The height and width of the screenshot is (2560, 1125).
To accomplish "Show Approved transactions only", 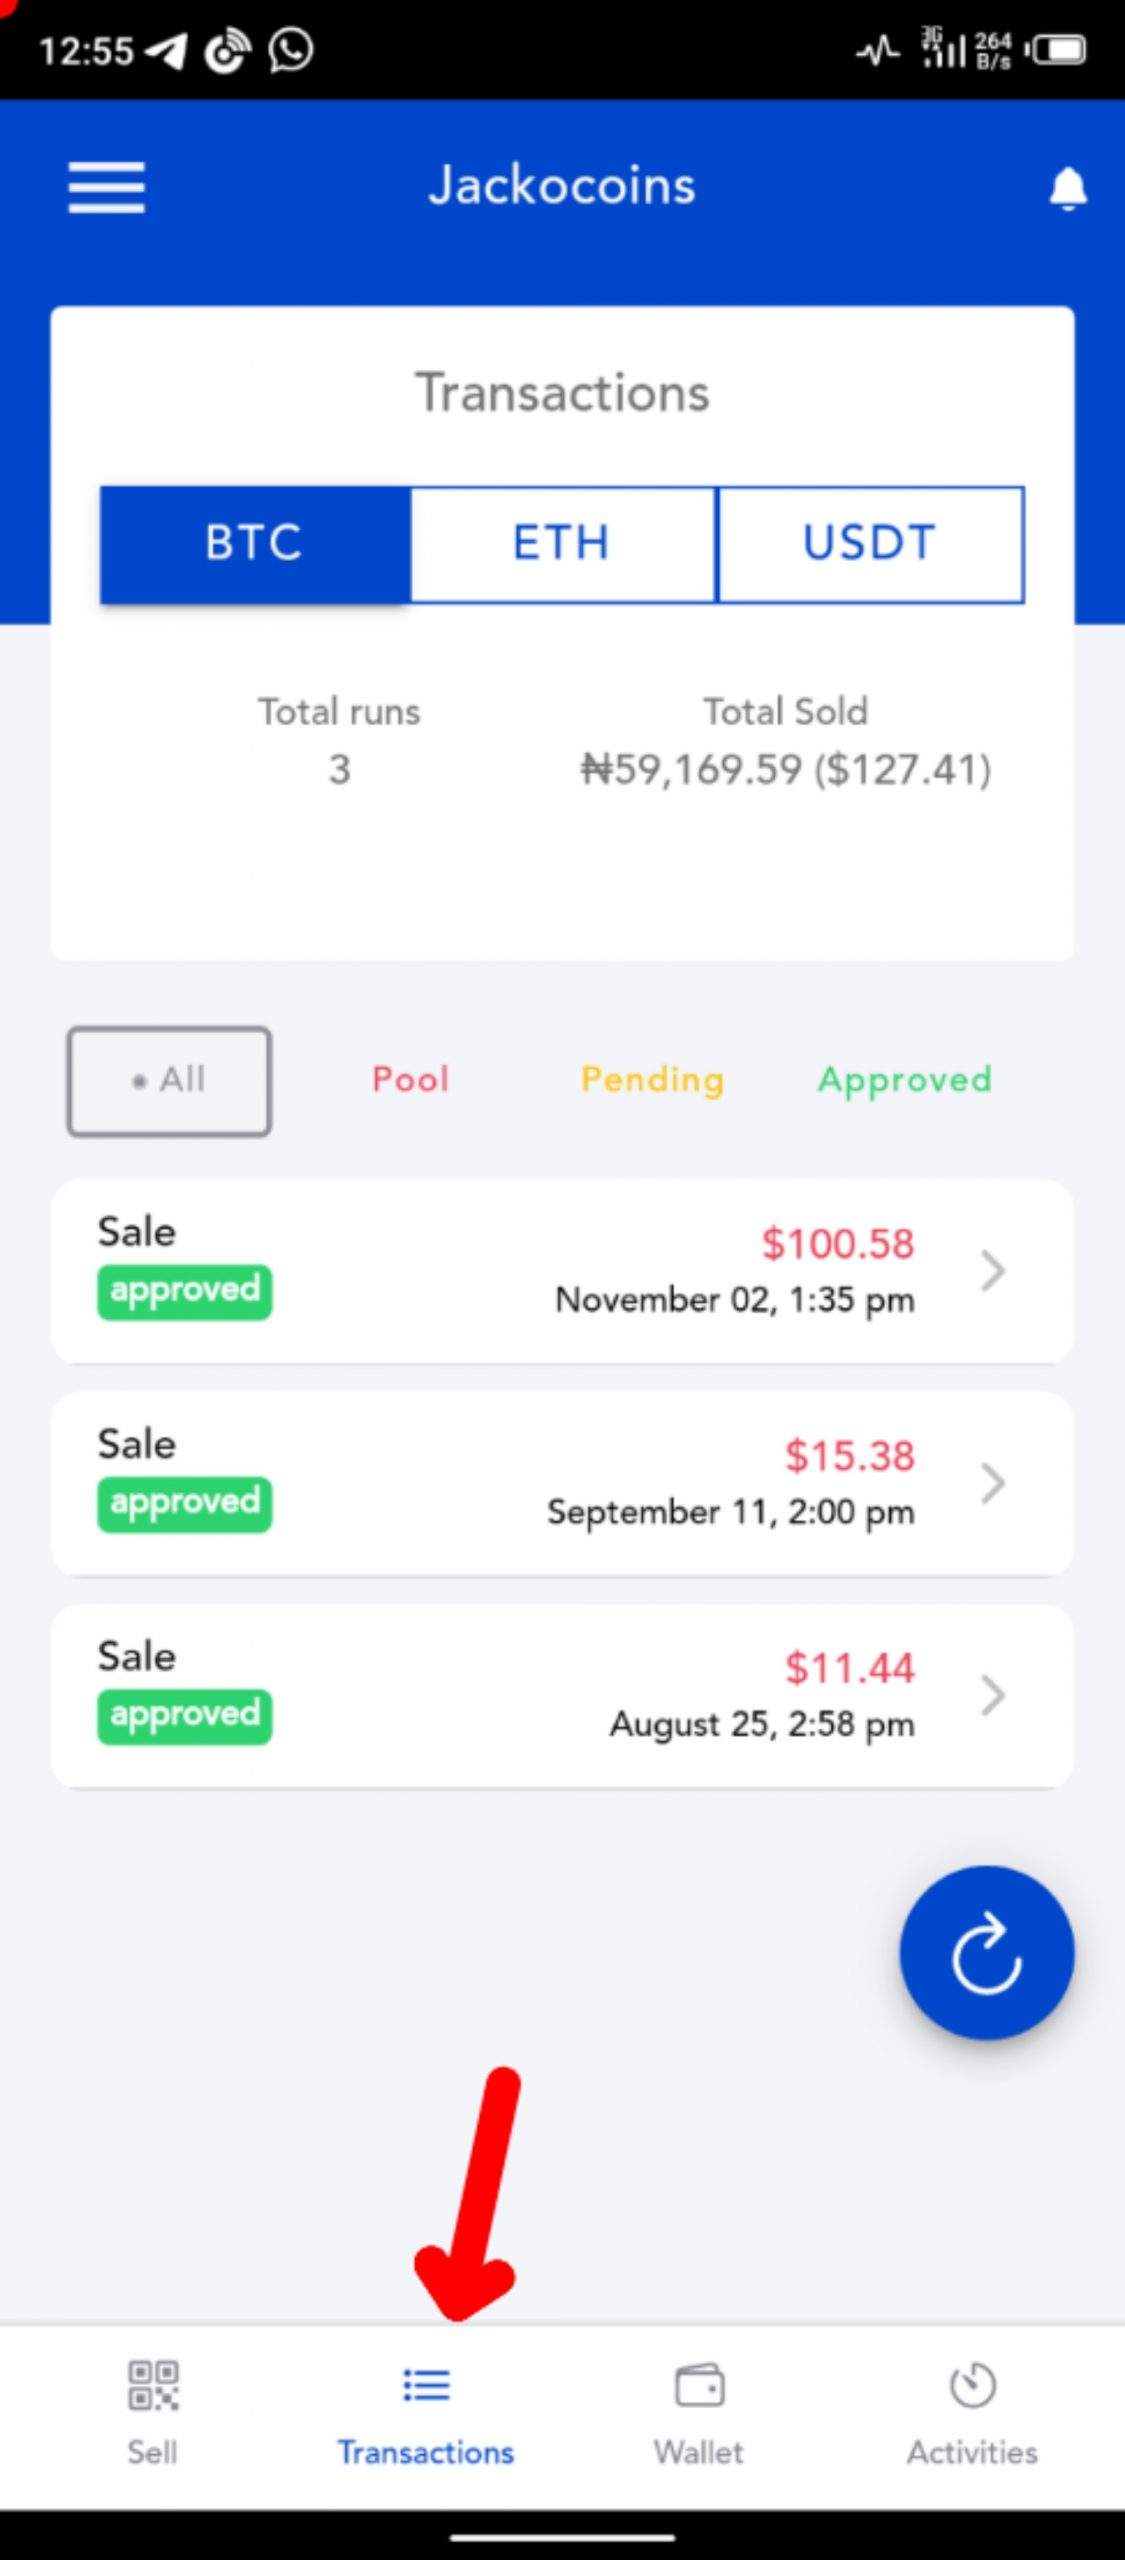I will pyautogui.click(x=905, y=1080).
